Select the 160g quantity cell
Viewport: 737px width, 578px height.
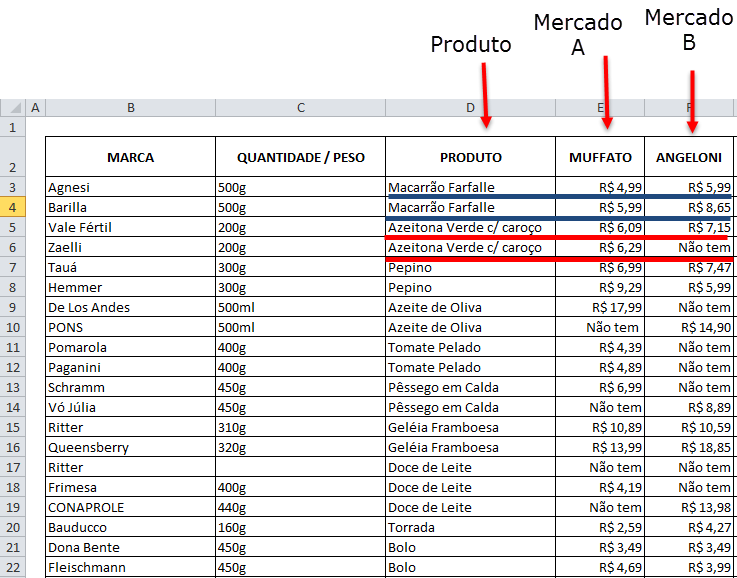coord(300,527)
